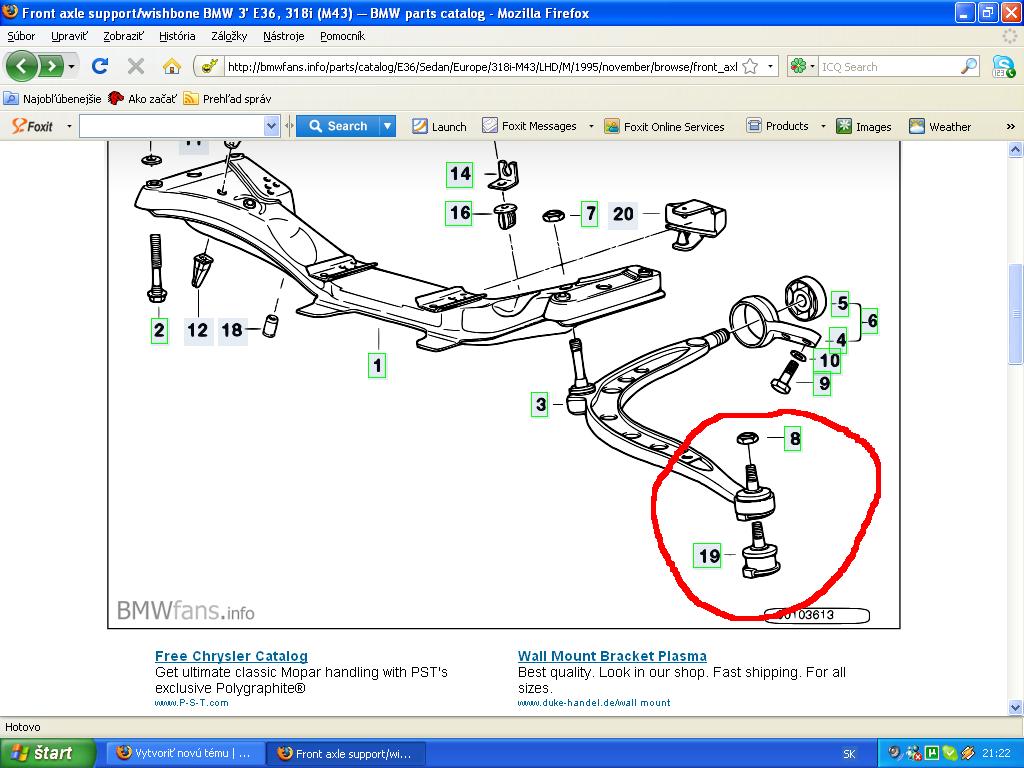Click the ICQ search magnifier icon
Screen dimensions: 1024x768
coord(968,67)
